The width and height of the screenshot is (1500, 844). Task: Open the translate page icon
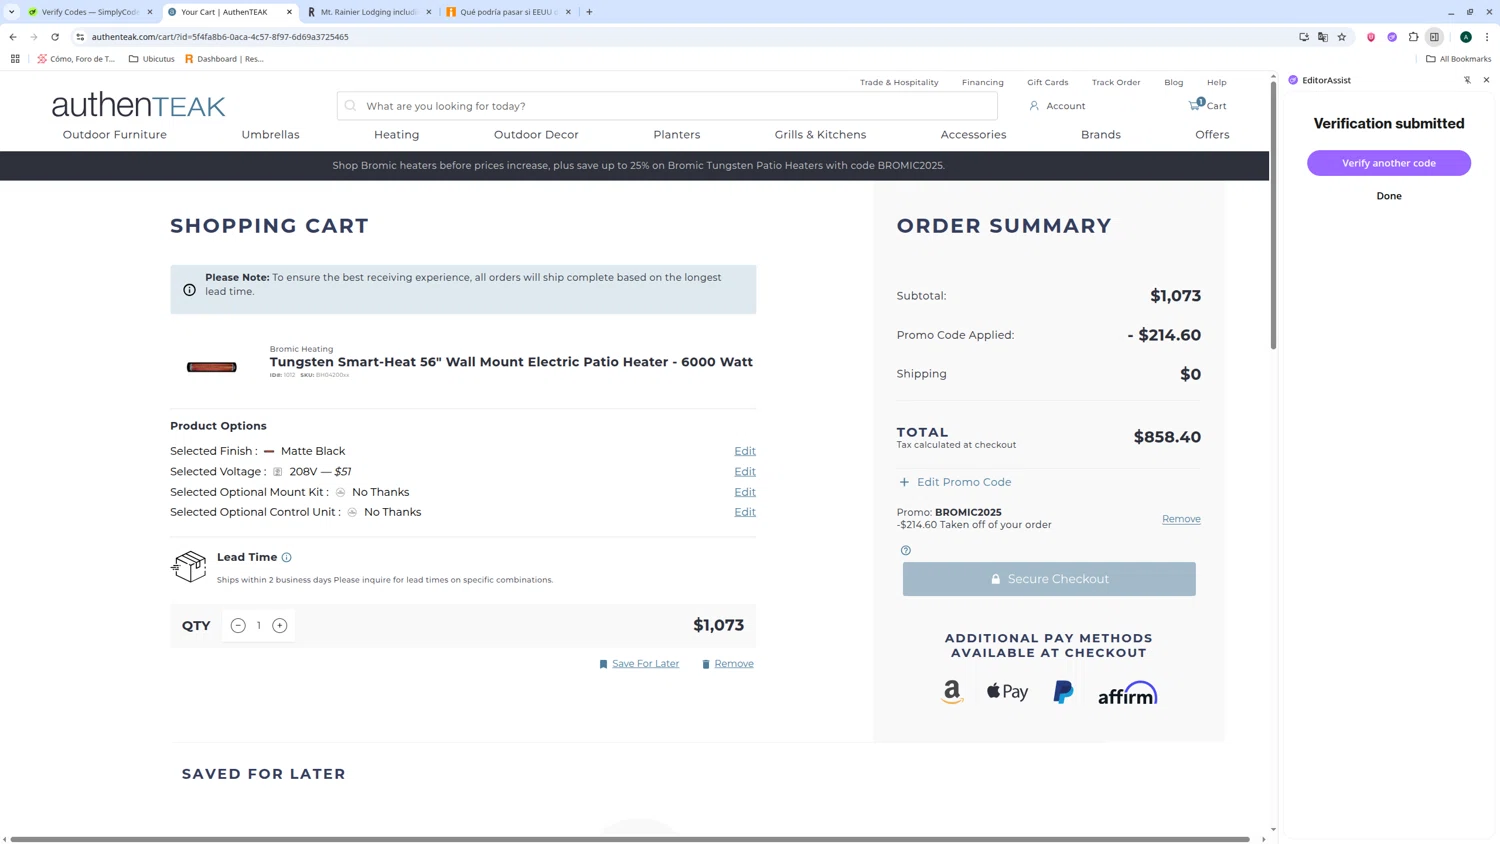click(1323, 37)
